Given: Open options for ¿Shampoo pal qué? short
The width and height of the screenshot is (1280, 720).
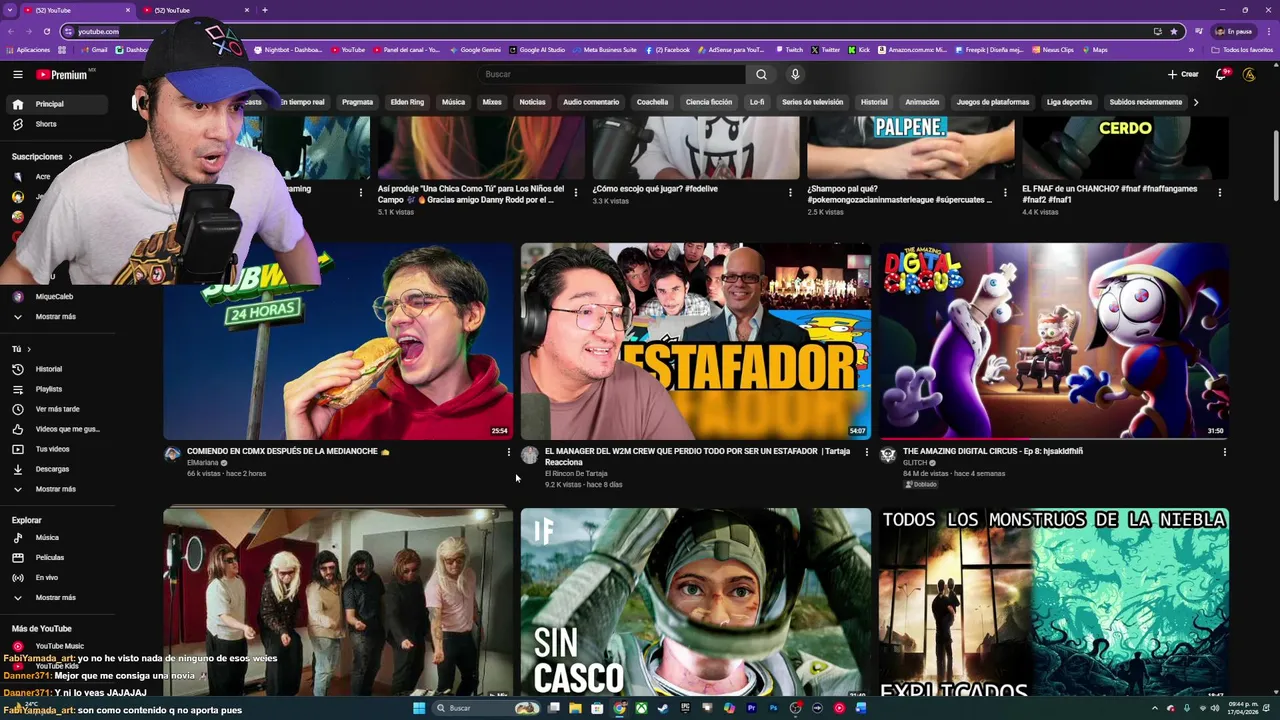Looking at the screenshot, I should point(1005,192).
